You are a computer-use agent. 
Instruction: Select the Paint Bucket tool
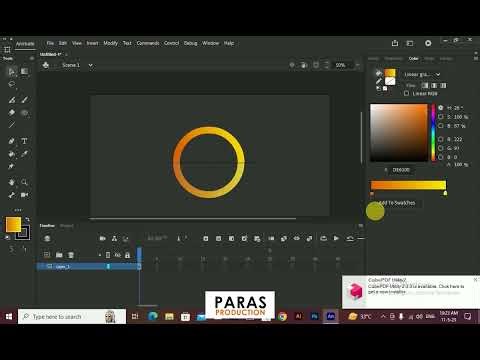point(12,154)
